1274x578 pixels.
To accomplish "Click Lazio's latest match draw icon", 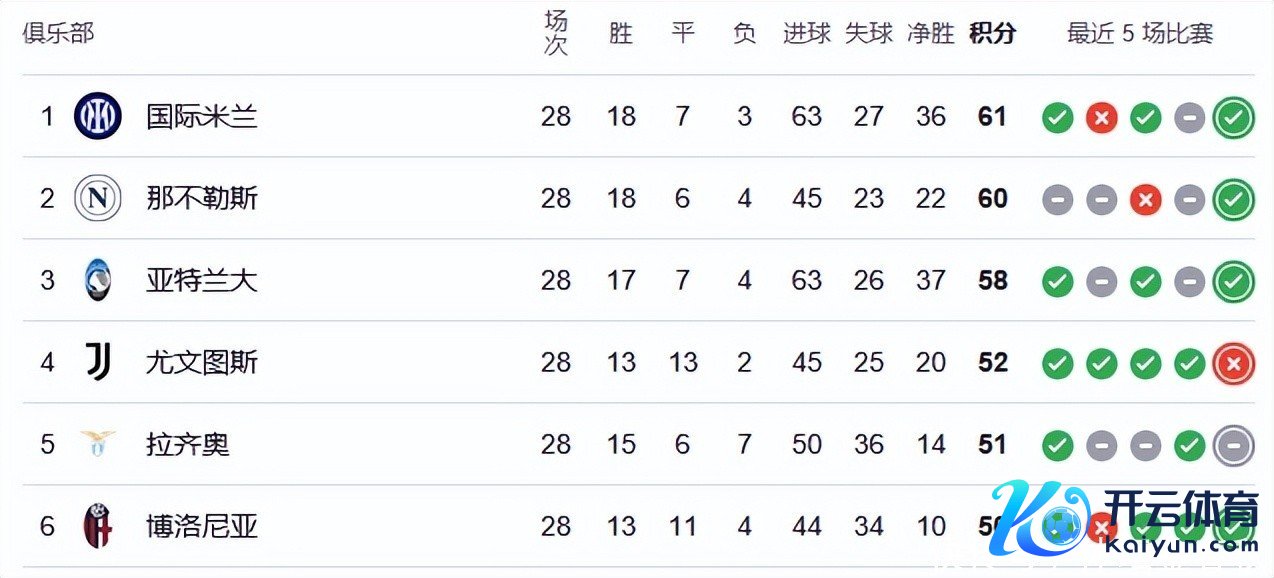I will pos(1233,446).
